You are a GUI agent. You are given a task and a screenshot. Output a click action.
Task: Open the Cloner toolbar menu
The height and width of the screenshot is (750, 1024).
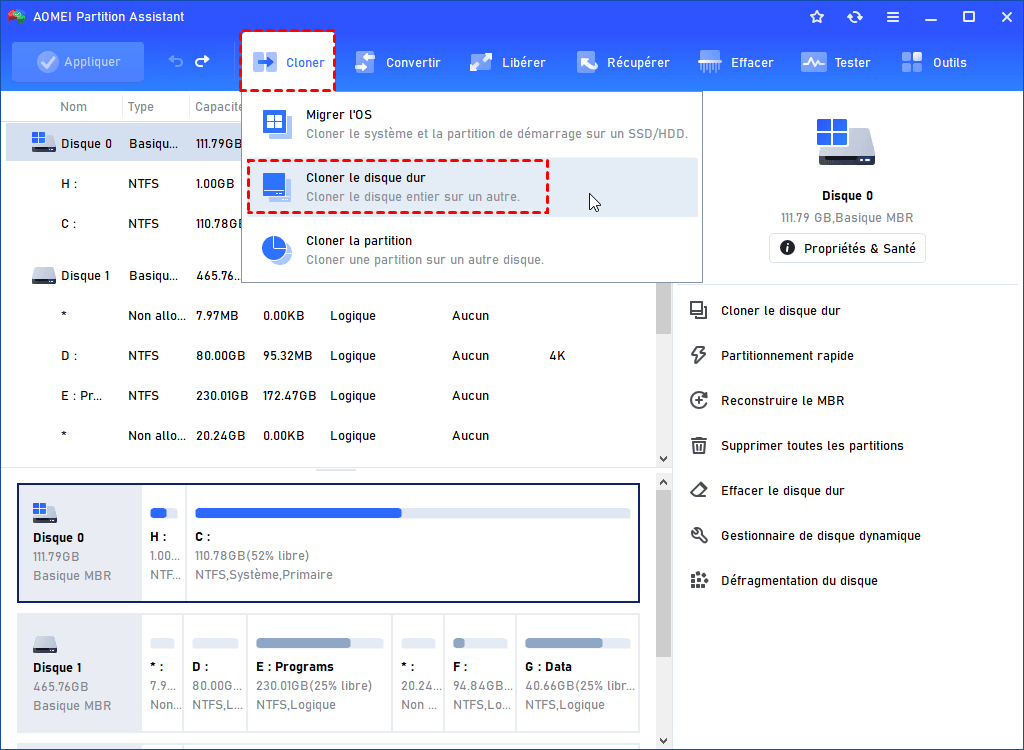click(x=288, y=62)
